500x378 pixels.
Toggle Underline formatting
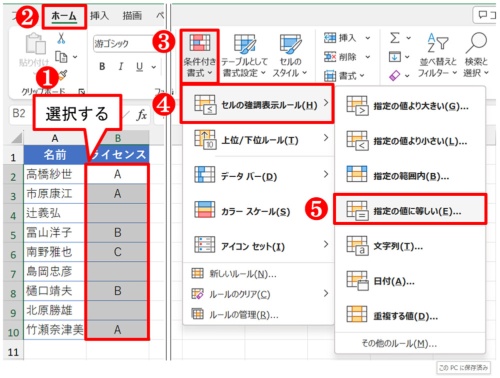139,67
